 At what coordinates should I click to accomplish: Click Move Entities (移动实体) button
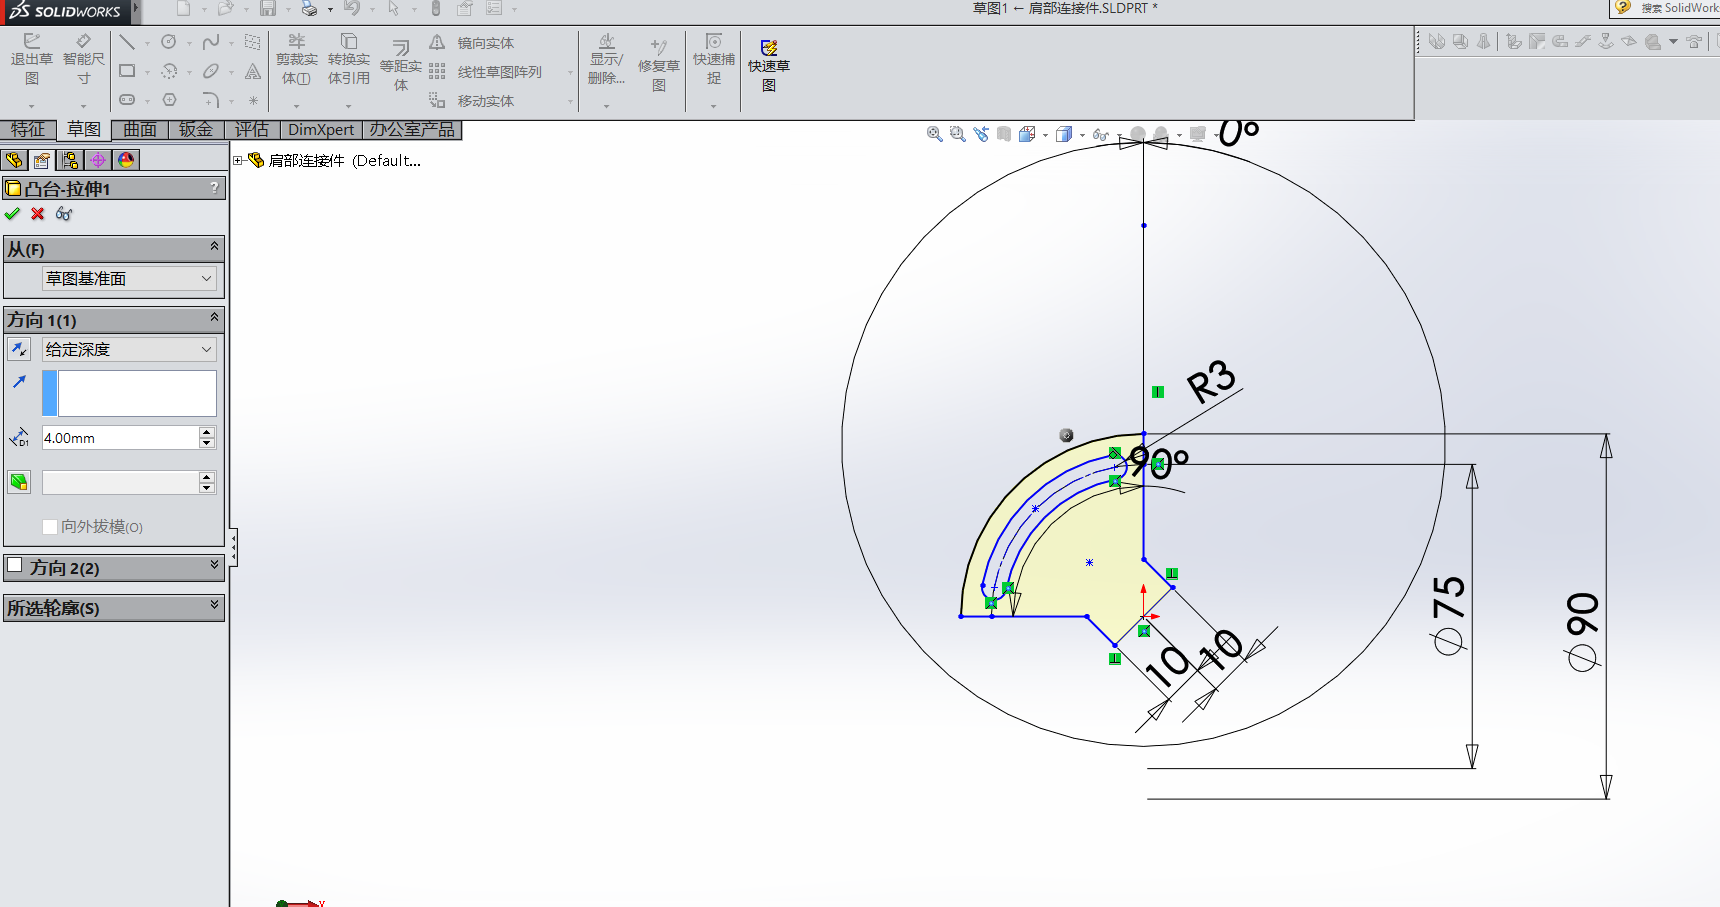point(472,101)
